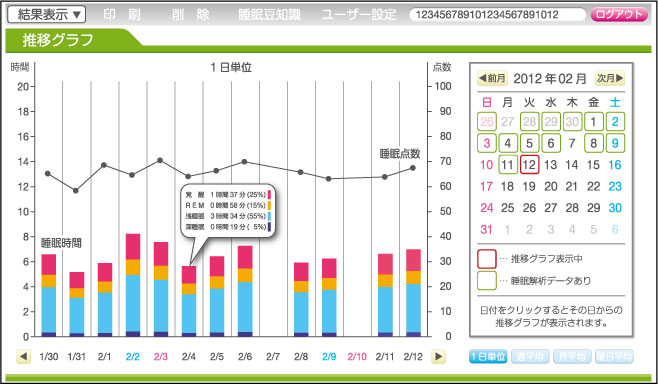Select calendar date 11 with green outline
Image resolution: width=658 pixels, height=384 pixels.
click(x=508, y=165)
